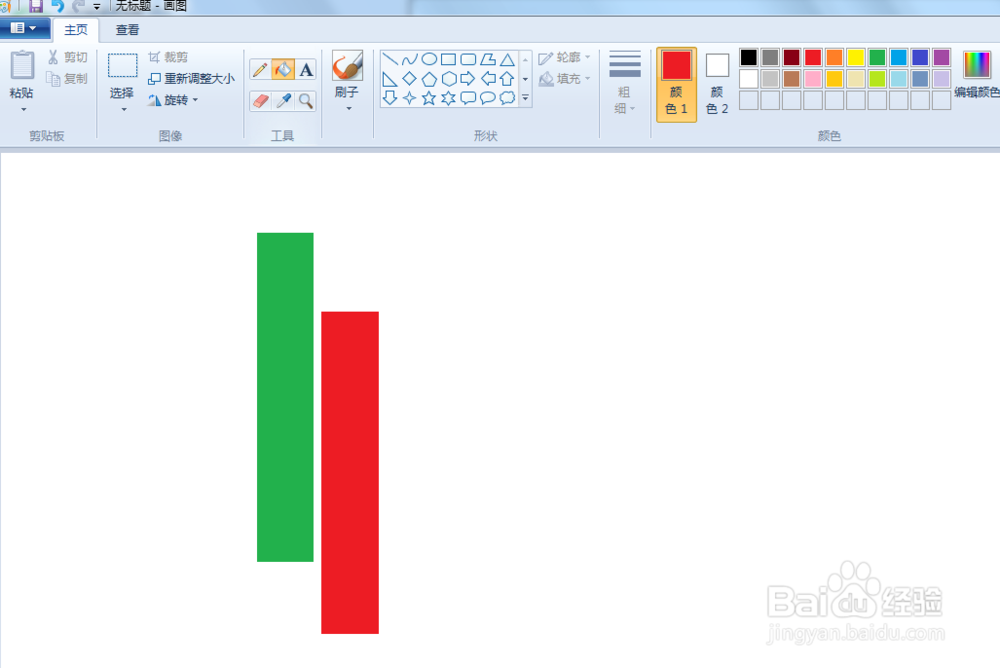This screenshot has height=668, width=1000.
Task: Open the blue Paint file menu button
Action: click(x=24, y=29)
